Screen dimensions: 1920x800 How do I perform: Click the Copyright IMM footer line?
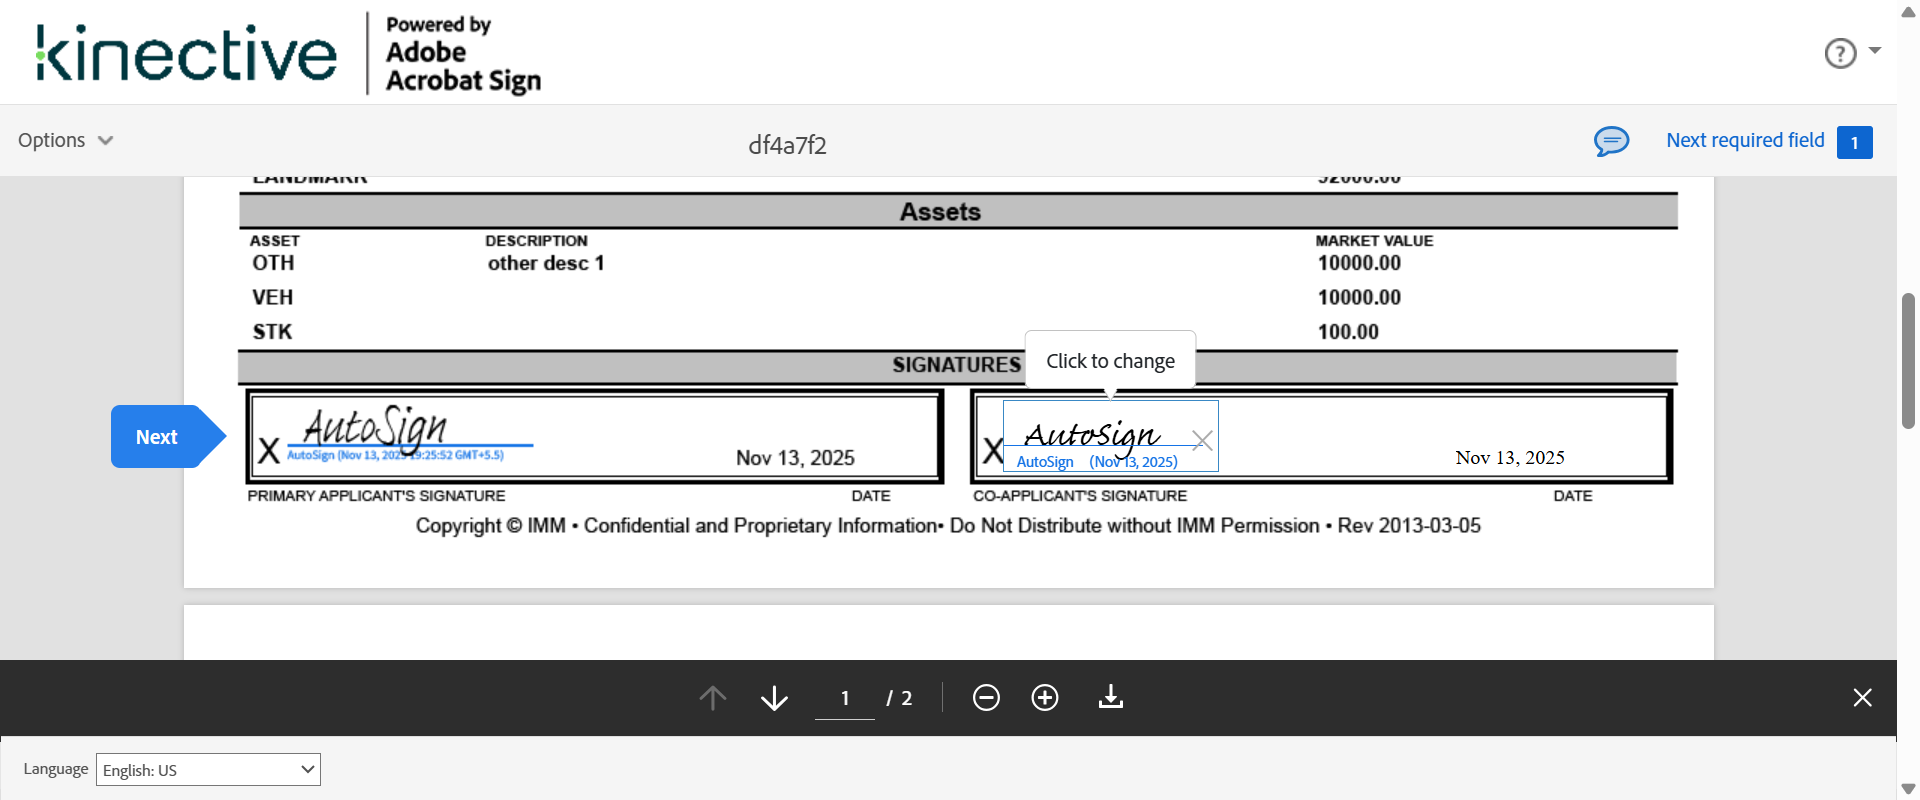click(x=948, y=526)
